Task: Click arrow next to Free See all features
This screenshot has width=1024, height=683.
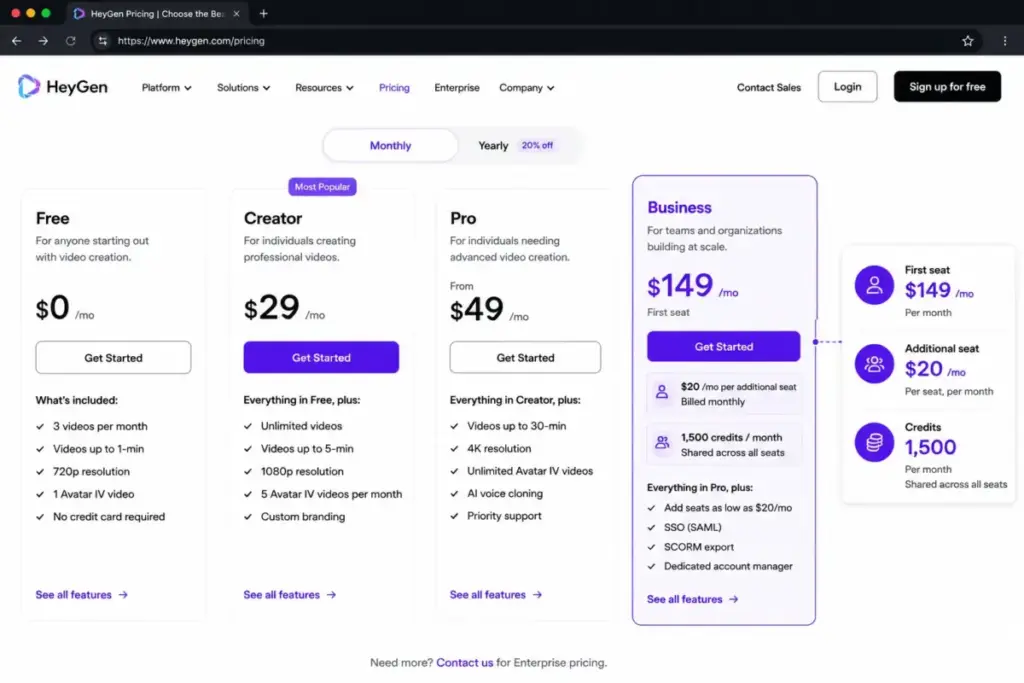Action: (123, 595)
